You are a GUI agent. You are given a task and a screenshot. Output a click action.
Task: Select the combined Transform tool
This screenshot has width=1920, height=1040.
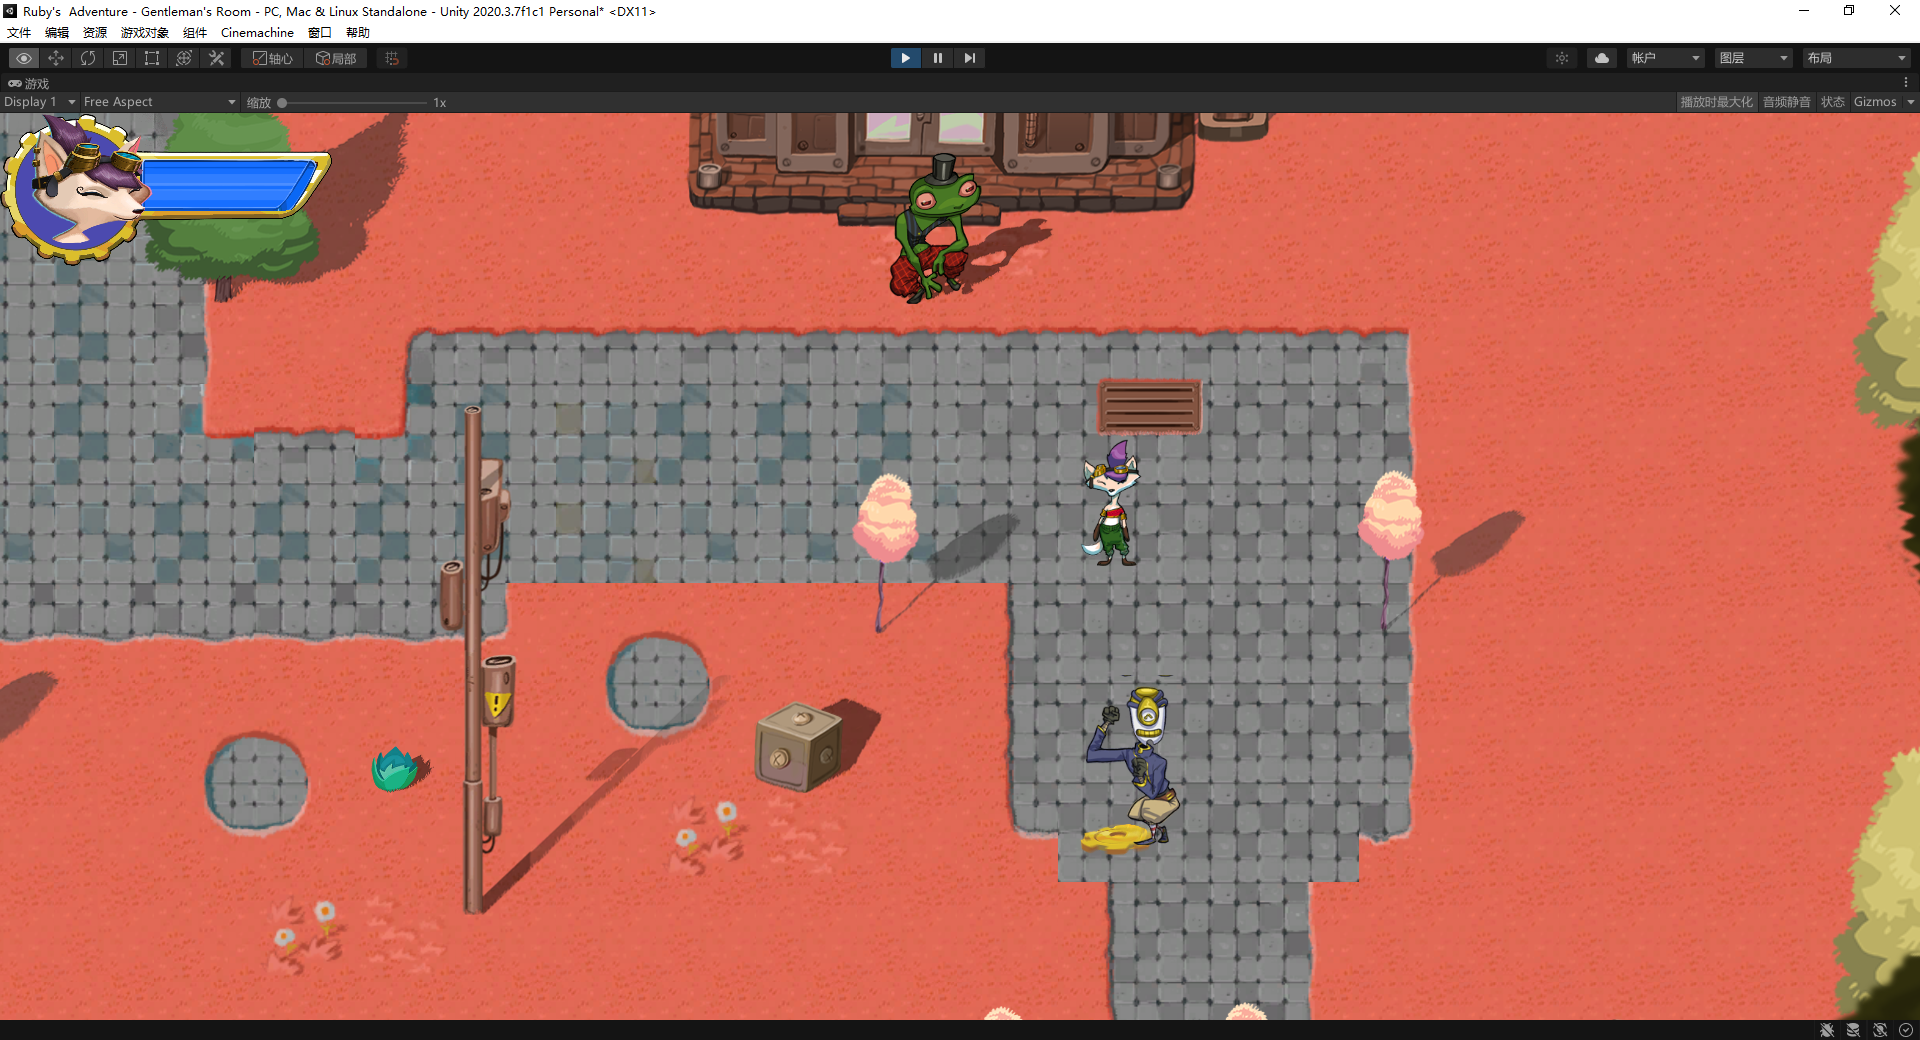point(183,58)
